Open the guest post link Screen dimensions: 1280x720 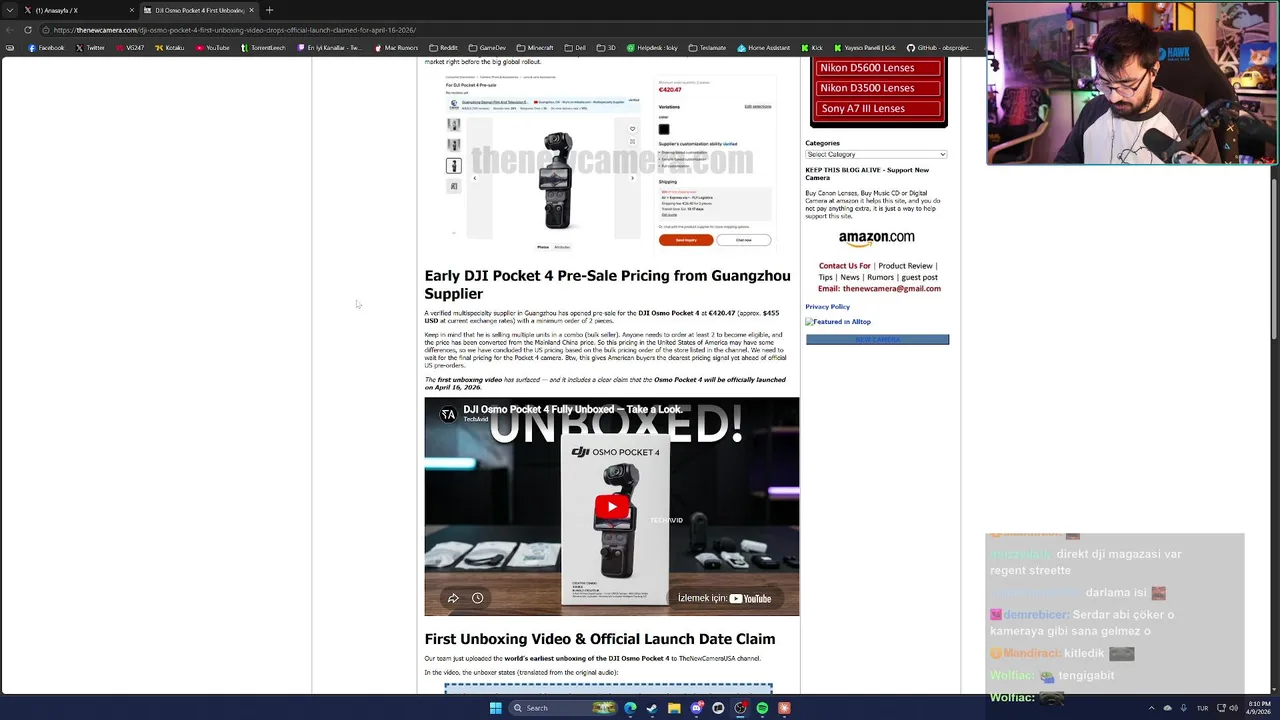[919, 277]
